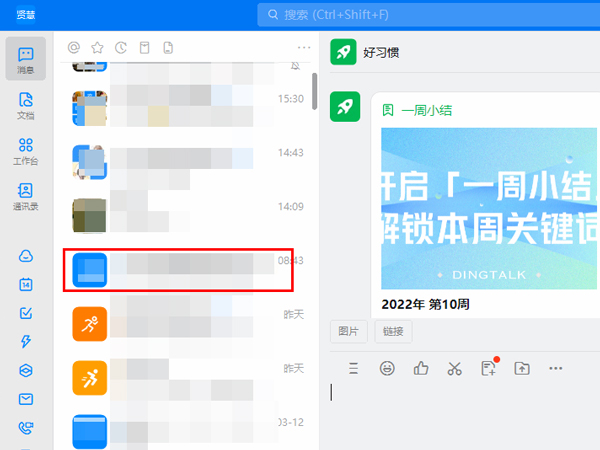Expand more options above conversation list
Viewport: 600px width, 450px height.
coord(304,47)
